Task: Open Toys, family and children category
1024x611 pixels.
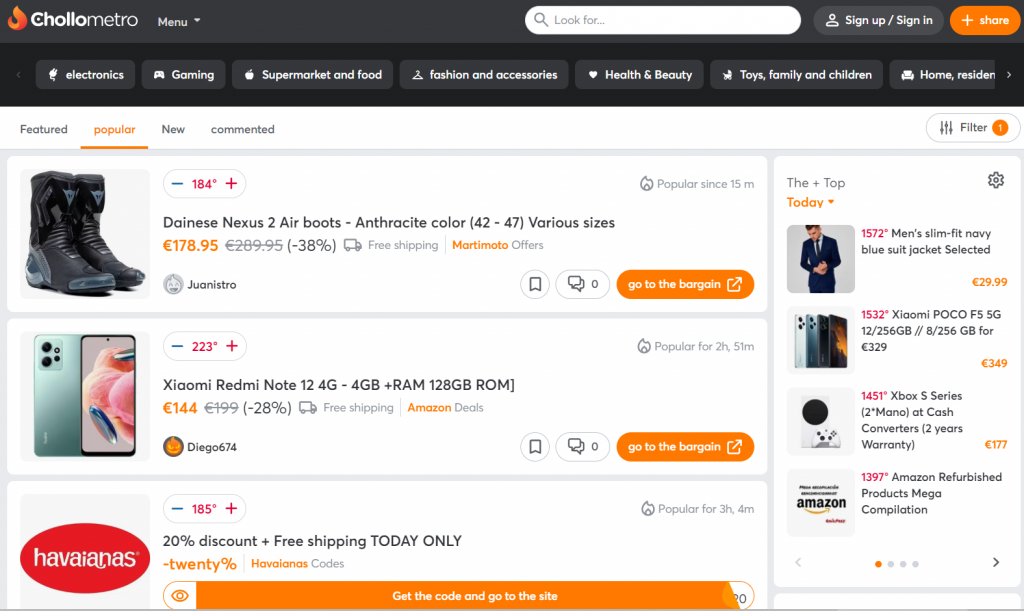Action: pos(797,75)
